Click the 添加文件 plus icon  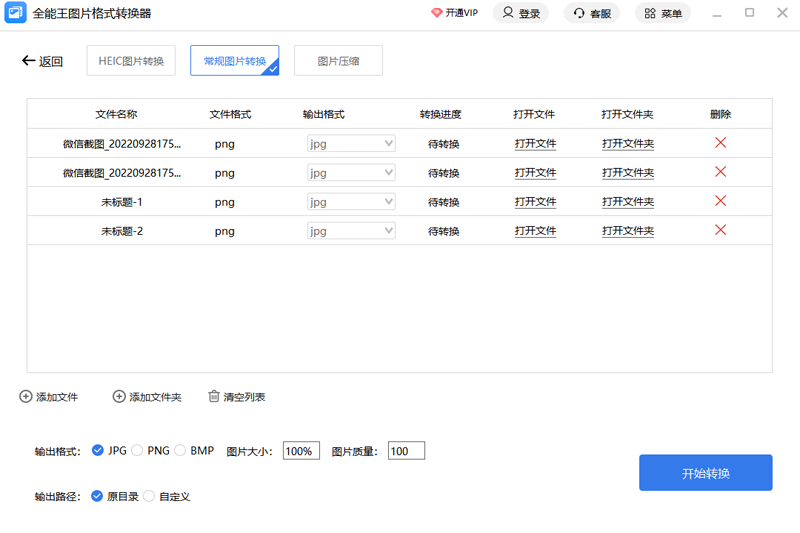[x=26, y=397]
